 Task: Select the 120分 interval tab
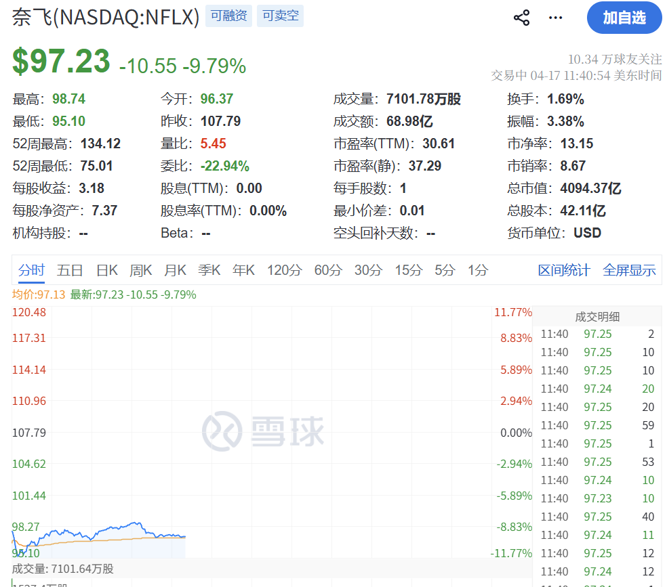click(284, 270)
